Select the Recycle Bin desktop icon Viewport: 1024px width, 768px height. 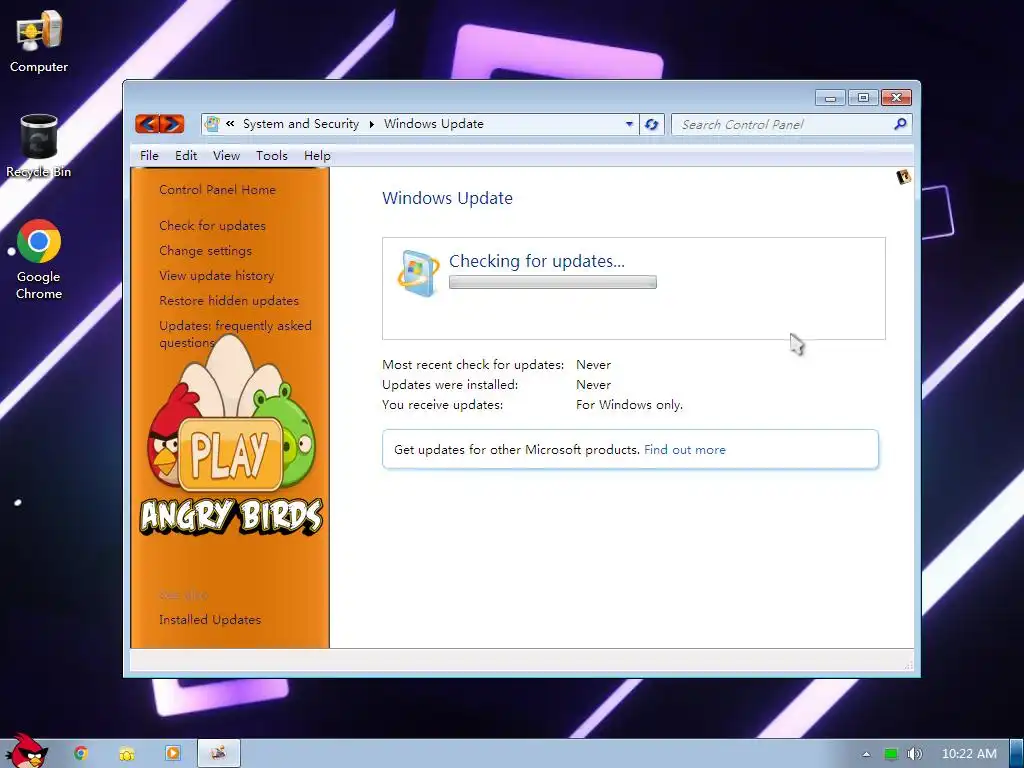(x=39, y=146)
